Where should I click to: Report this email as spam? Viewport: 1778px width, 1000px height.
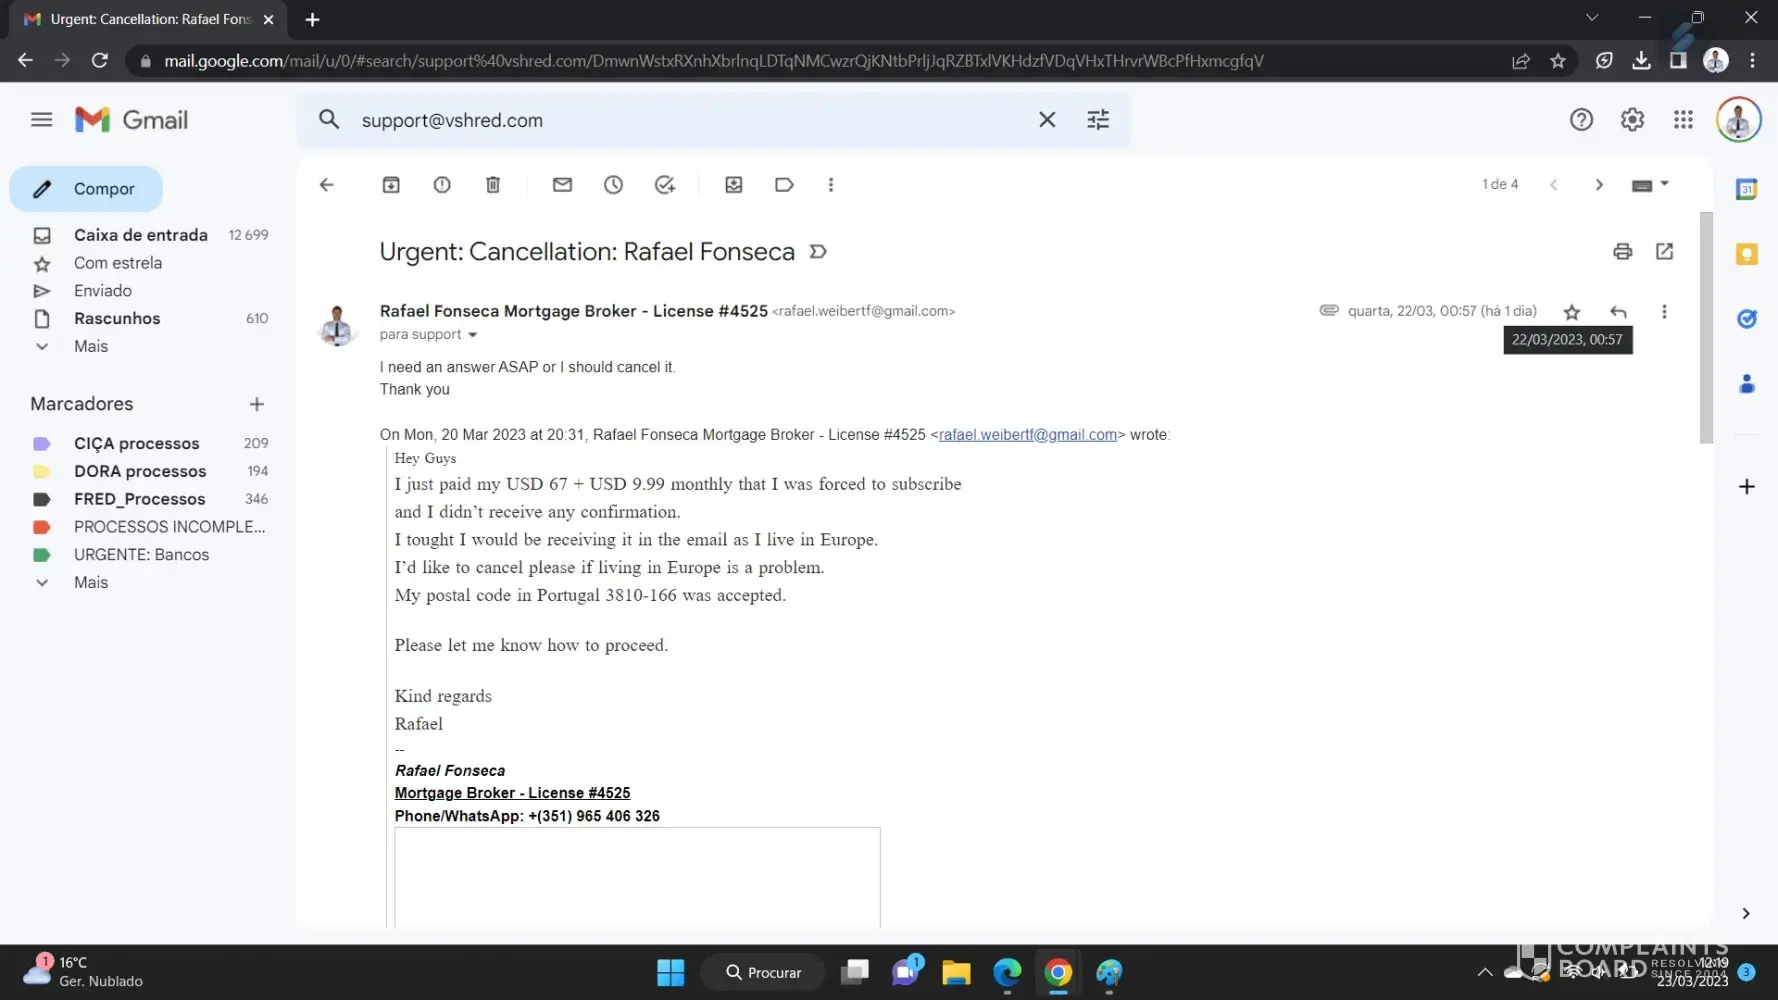coord(442,185)
